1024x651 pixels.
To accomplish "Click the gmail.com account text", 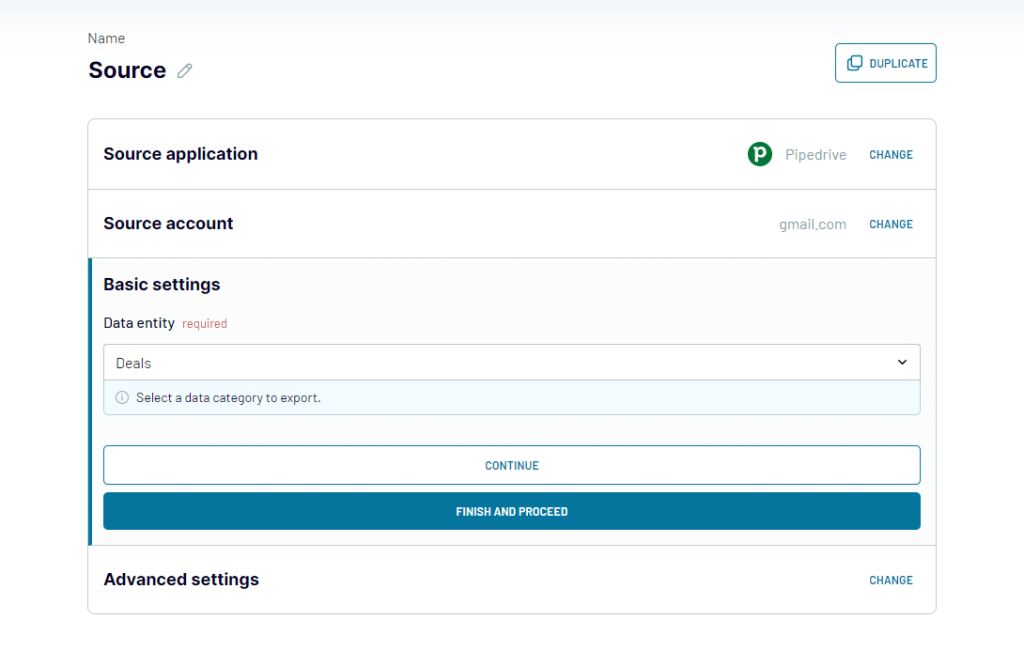I will pyautogui.click(x=812, y=225).
